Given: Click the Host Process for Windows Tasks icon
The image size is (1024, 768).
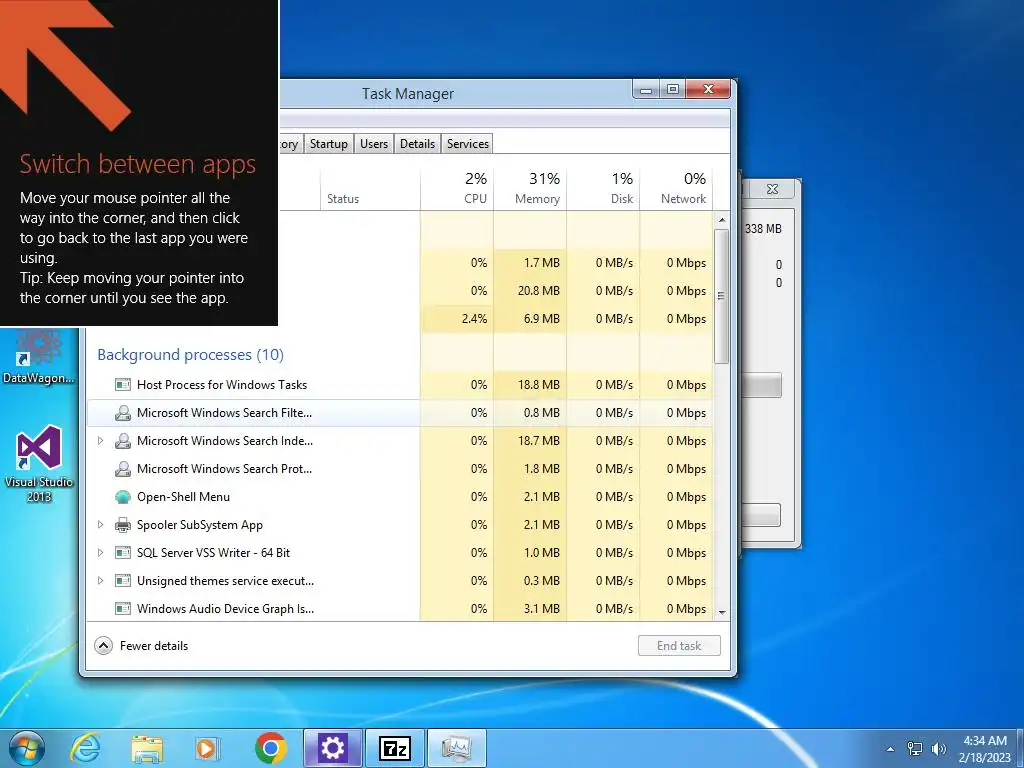Looking at the screenshot, I should [123, 385].
